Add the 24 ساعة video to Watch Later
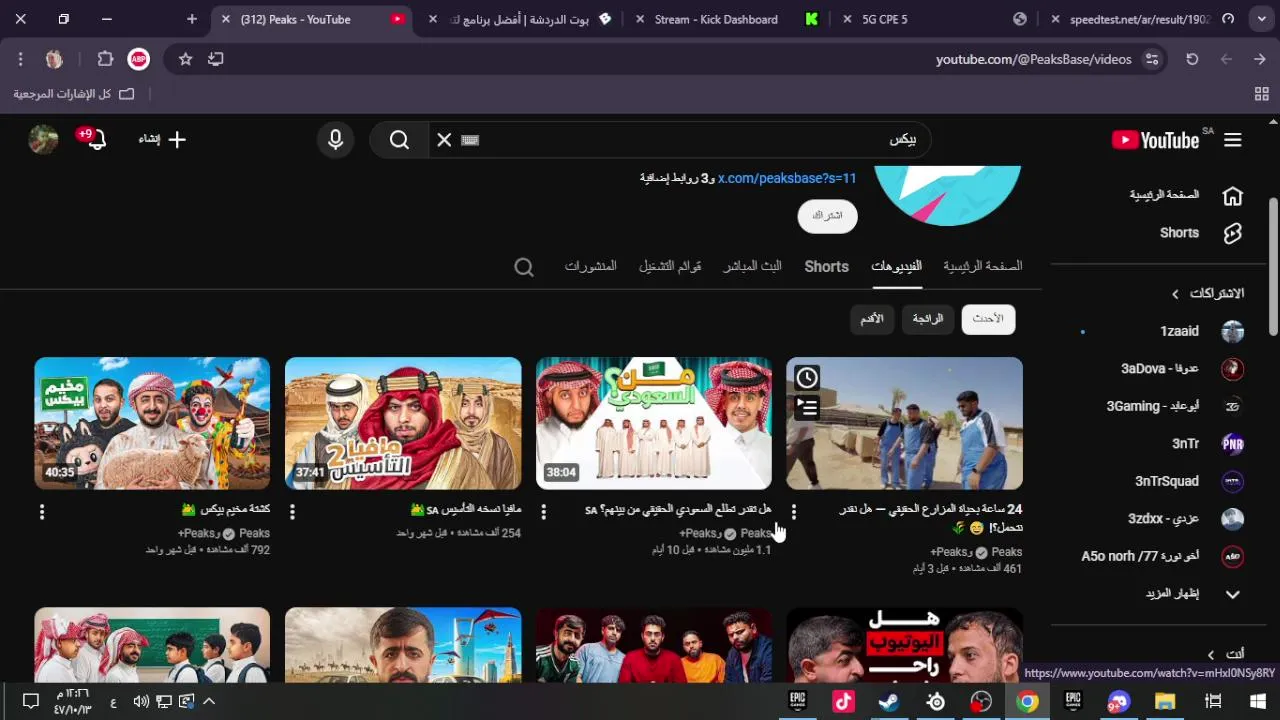Screen dimensions: 1280x720 807,377
